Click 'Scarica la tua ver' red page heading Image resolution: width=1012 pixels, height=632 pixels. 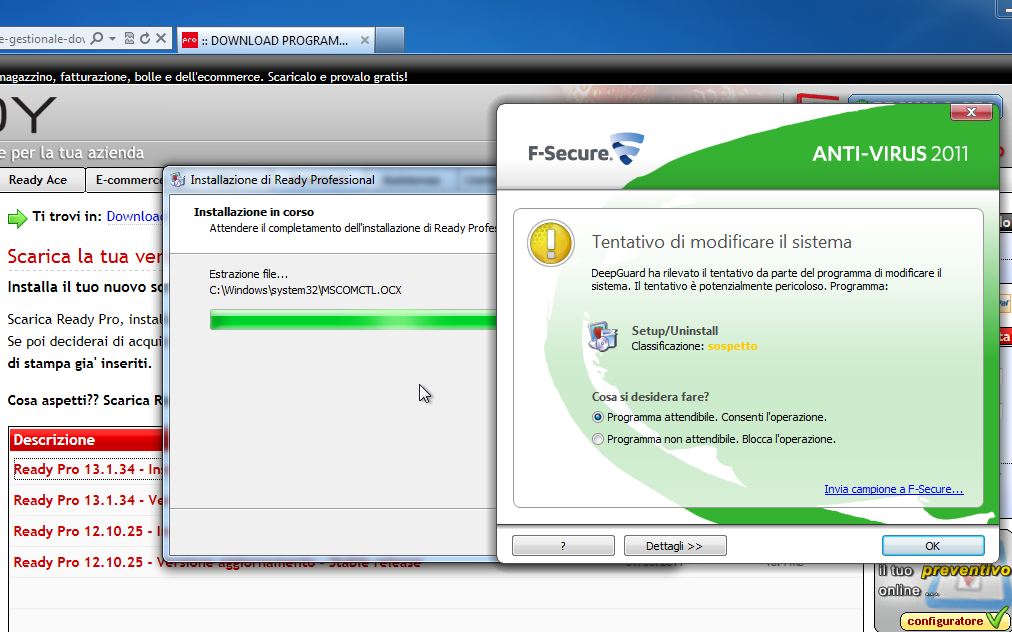pos(85,256)
